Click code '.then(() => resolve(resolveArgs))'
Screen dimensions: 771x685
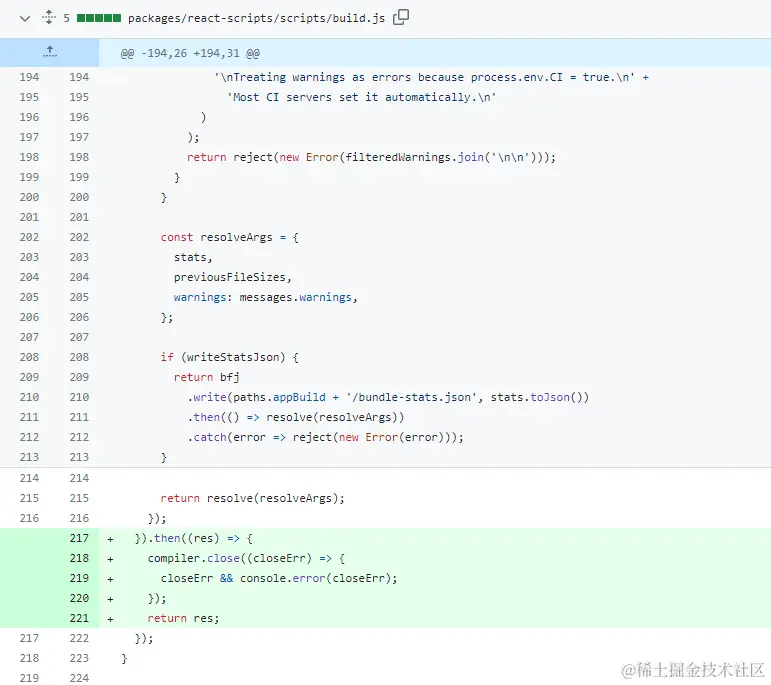(x=296, y=417)
